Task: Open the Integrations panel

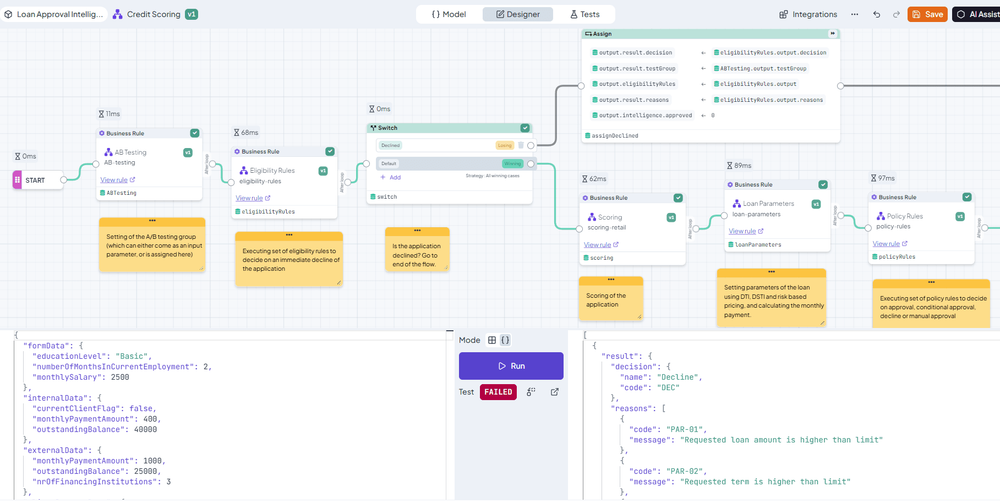Action: click(x=808, y=14)
